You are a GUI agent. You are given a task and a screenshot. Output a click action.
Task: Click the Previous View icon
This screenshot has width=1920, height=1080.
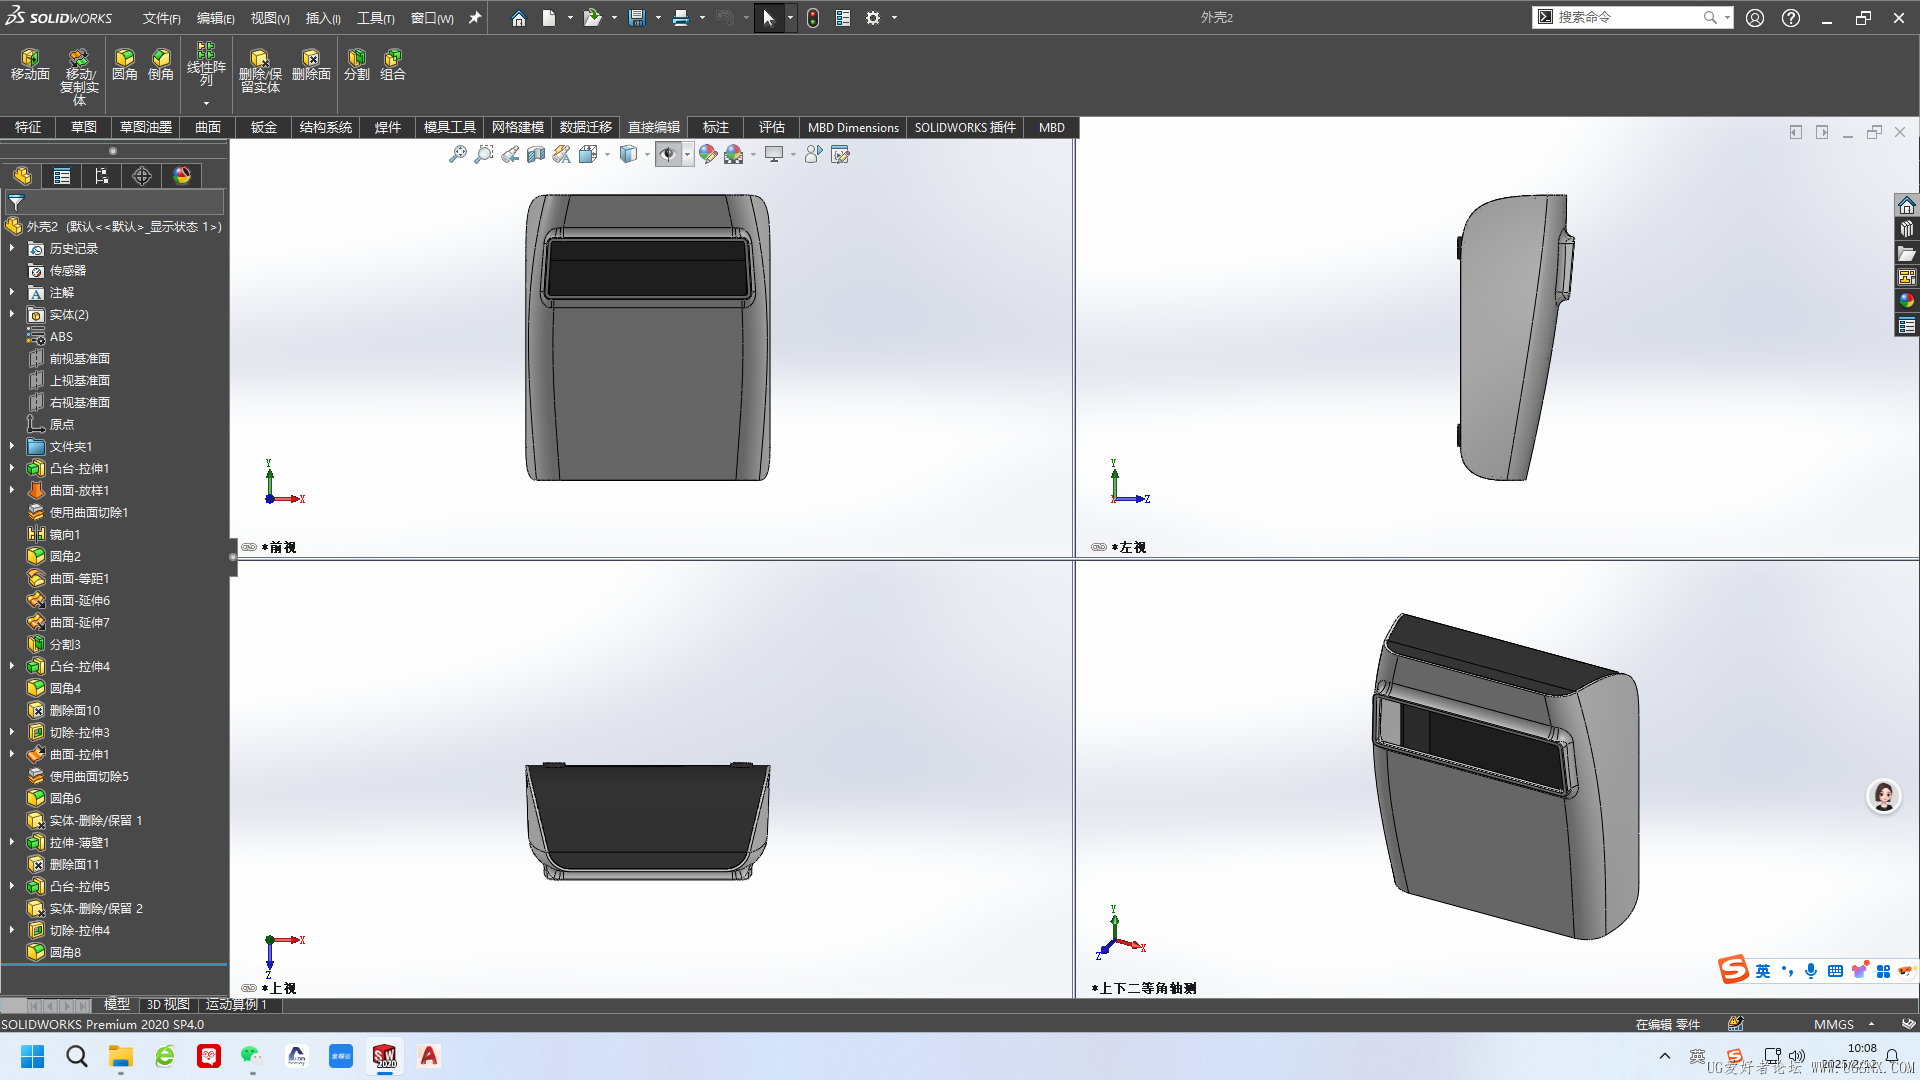click(x=510, y=154)
